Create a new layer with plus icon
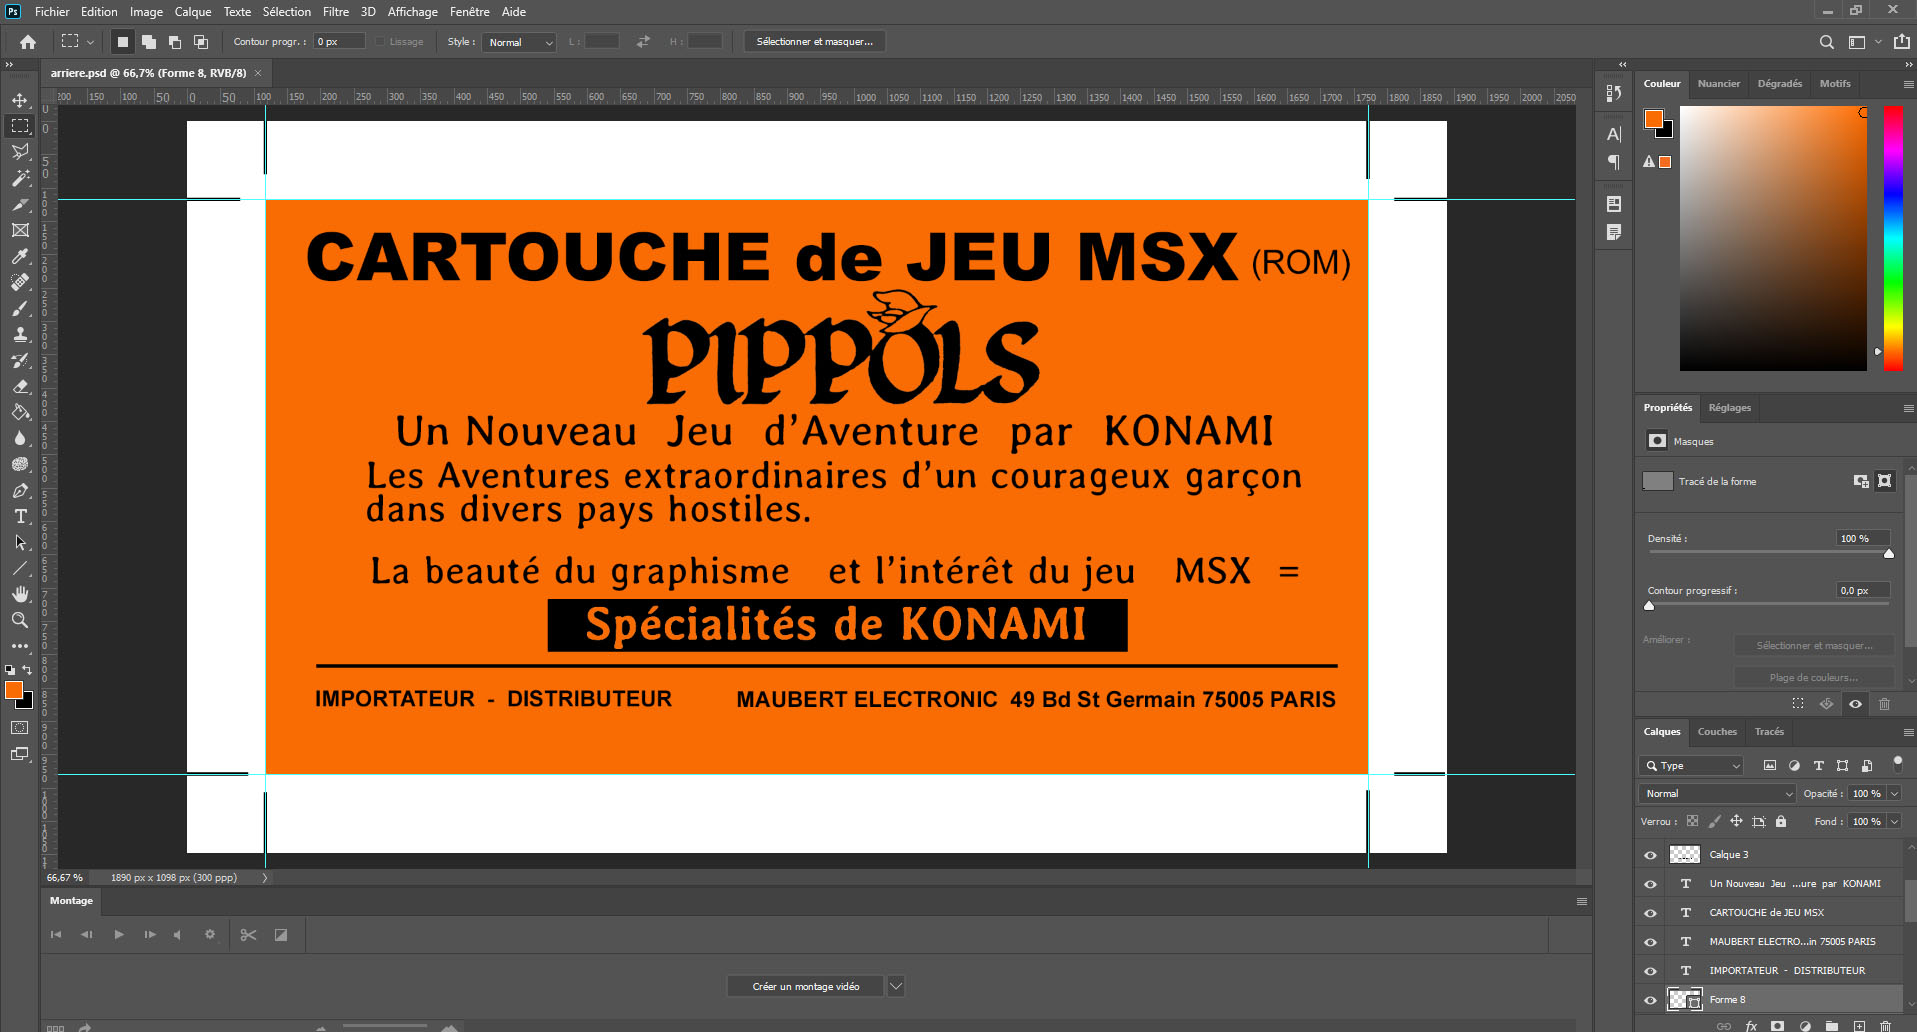Screen dimensions: 1917x1032 click(1859, 1026)
